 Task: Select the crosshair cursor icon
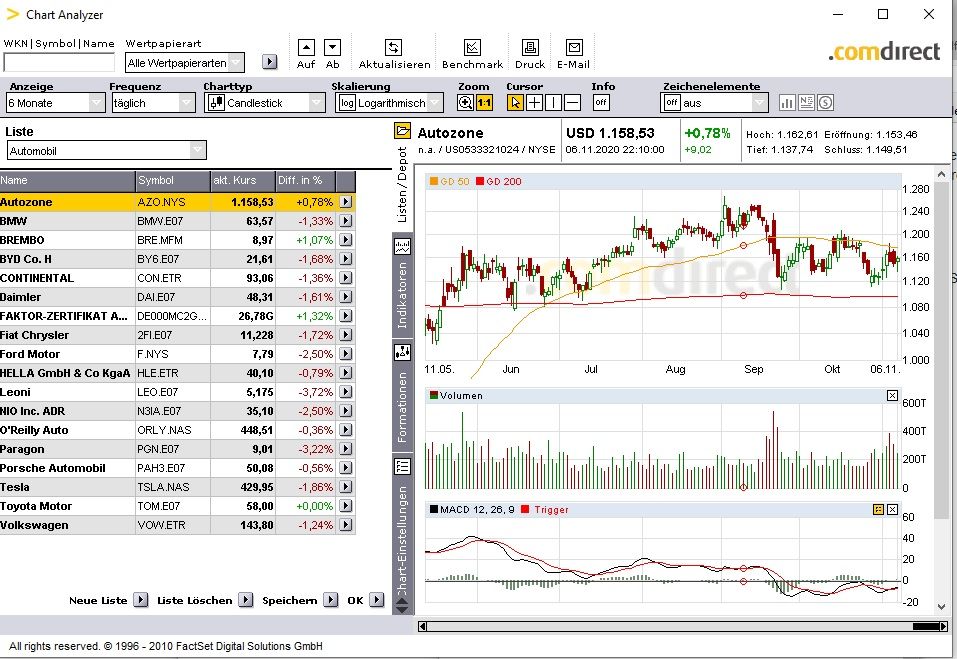point(535,102)
